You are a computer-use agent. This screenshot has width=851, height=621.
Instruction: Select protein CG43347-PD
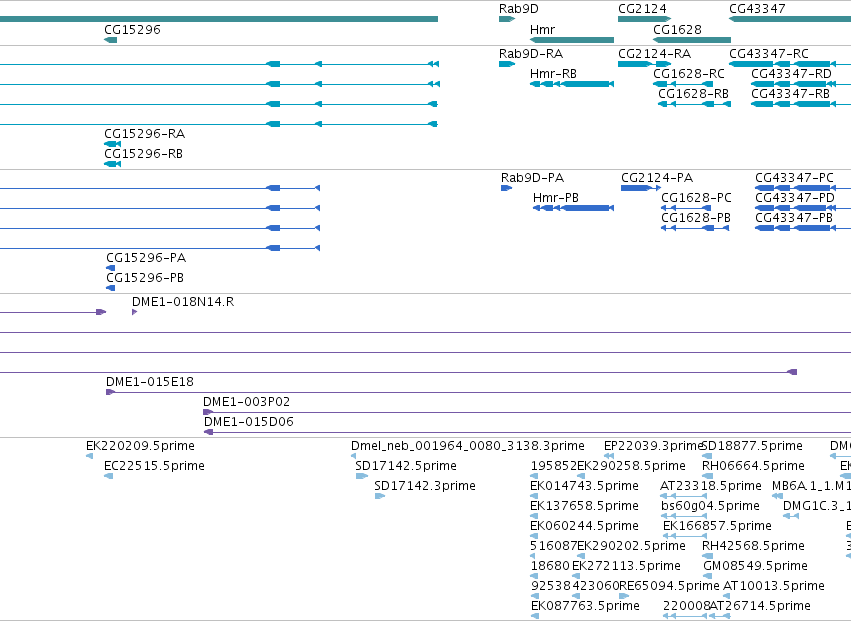(x=795, y=198)
